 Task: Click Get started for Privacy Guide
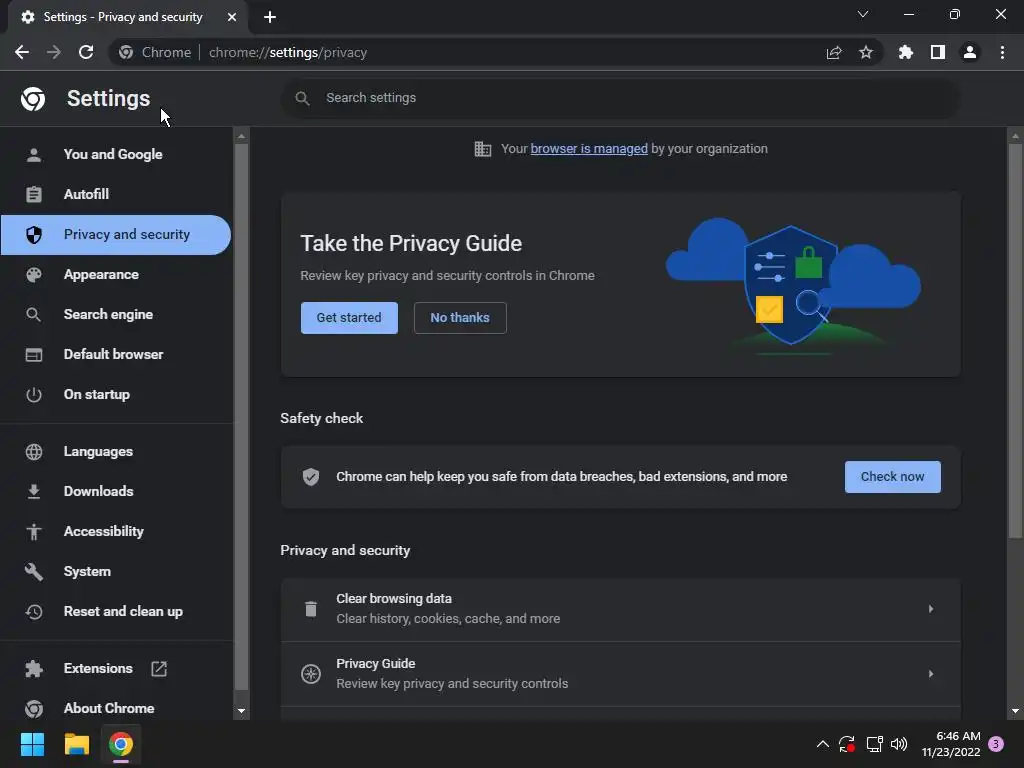click(x=349, y=318)
